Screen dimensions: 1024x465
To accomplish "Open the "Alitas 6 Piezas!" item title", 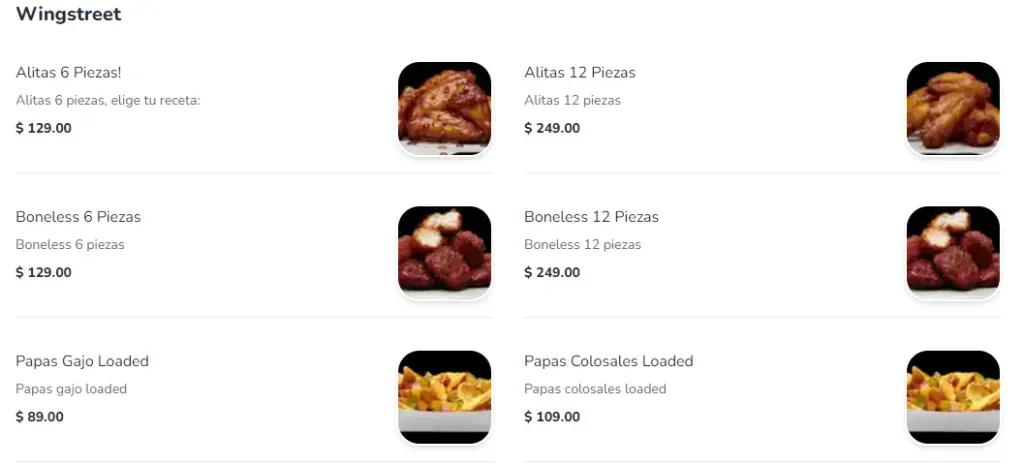I will [69, 73].
